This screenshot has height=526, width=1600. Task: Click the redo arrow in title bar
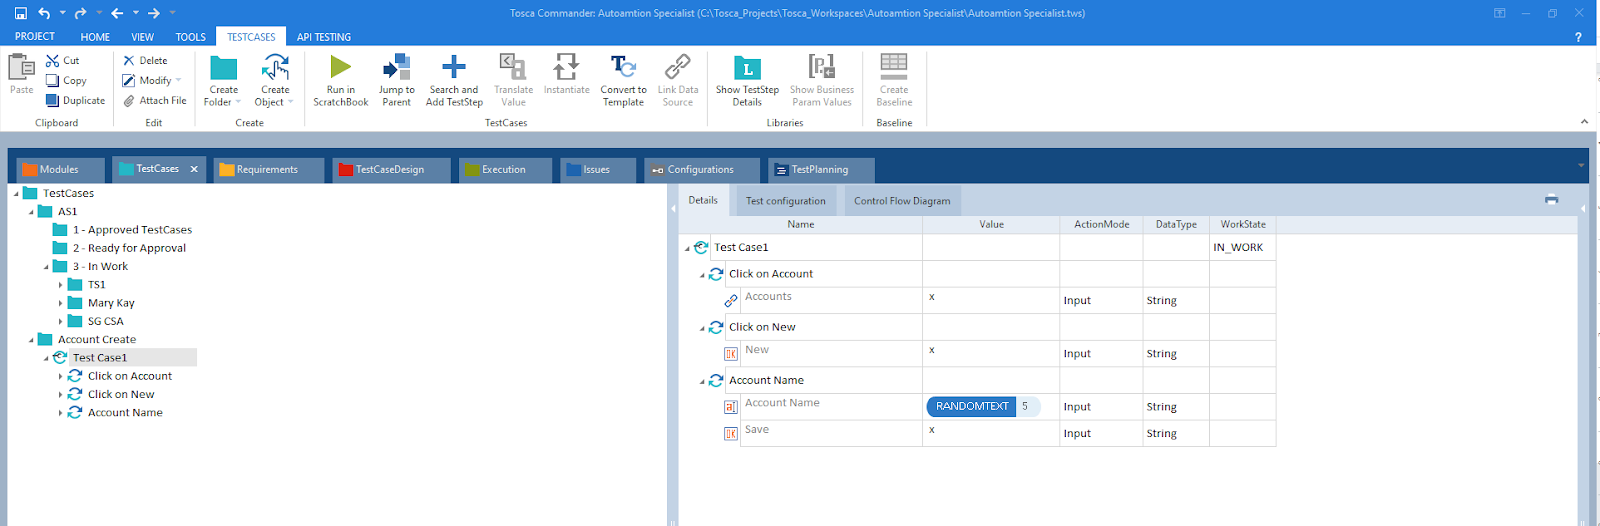tap(80, 13)
